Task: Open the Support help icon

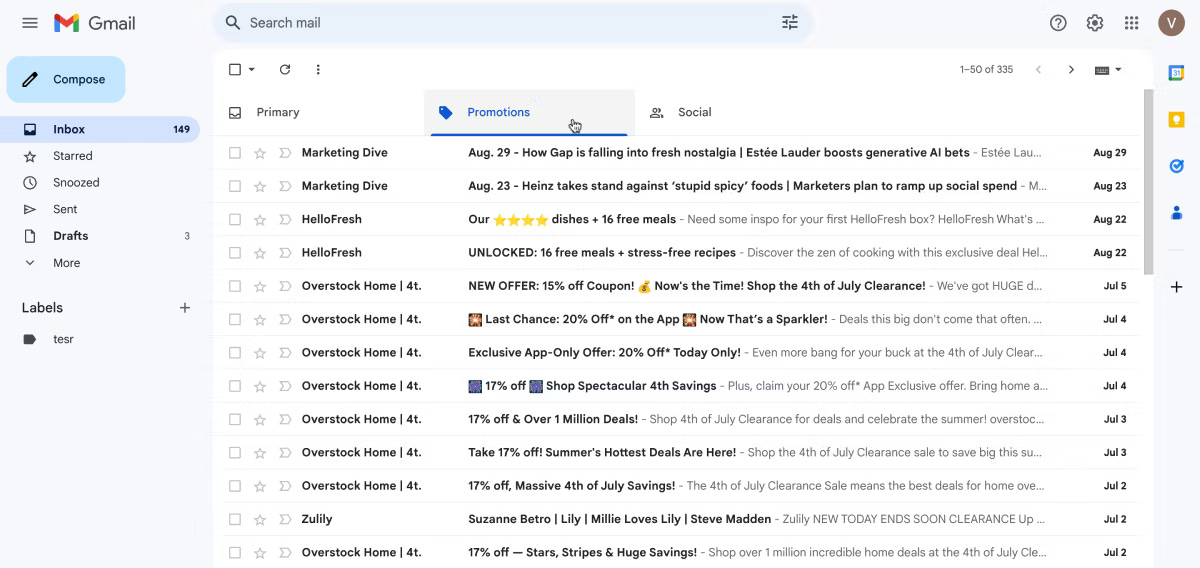Action: [1058, 23]
